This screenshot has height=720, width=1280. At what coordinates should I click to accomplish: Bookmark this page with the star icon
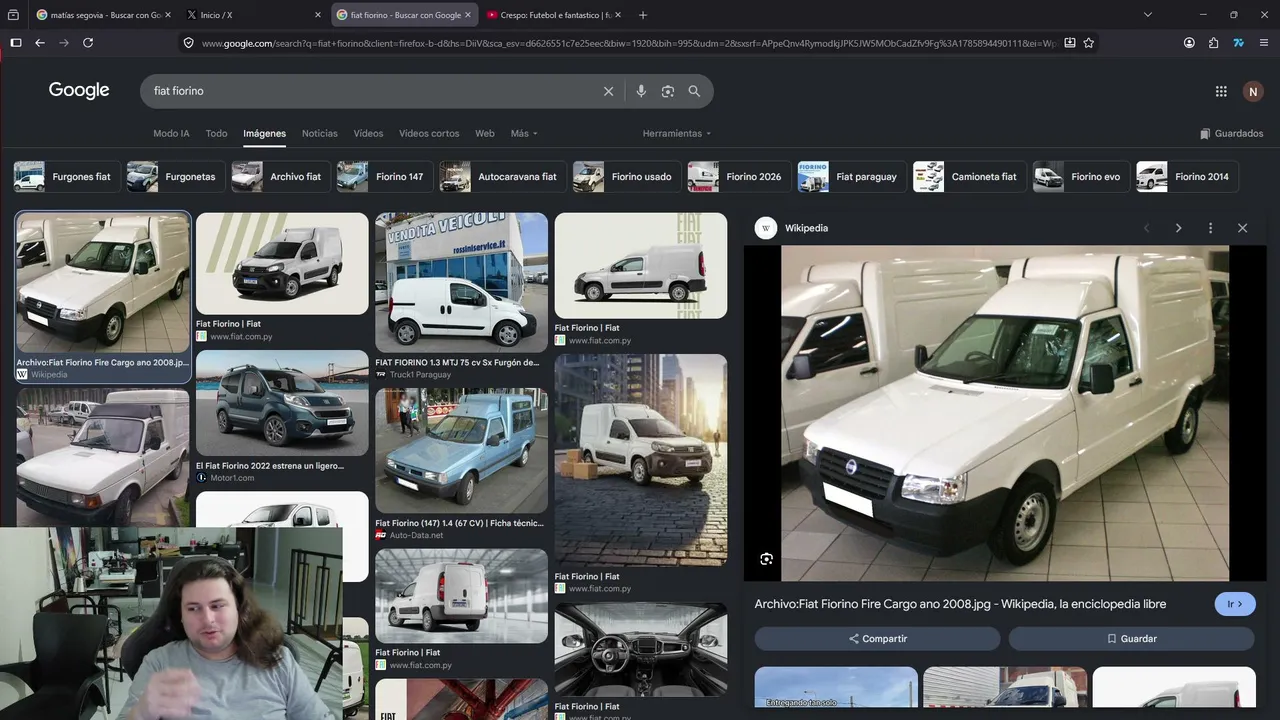click(1089, 43)
